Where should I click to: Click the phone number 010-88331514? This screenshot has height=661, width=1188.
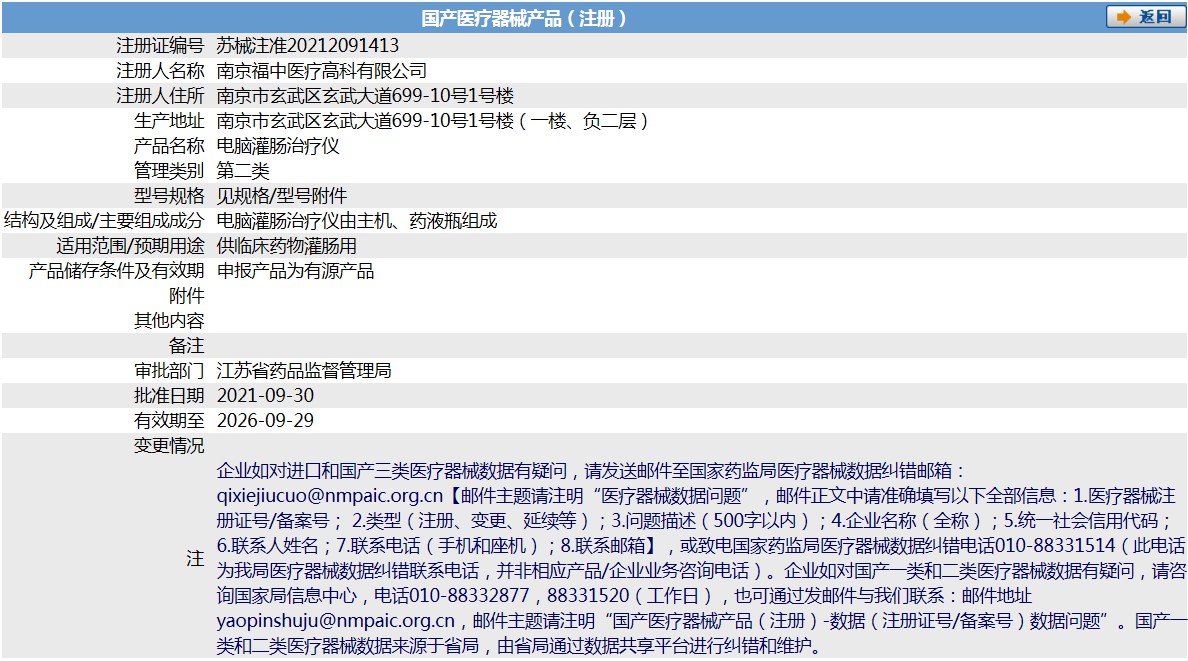[1055, 546]
